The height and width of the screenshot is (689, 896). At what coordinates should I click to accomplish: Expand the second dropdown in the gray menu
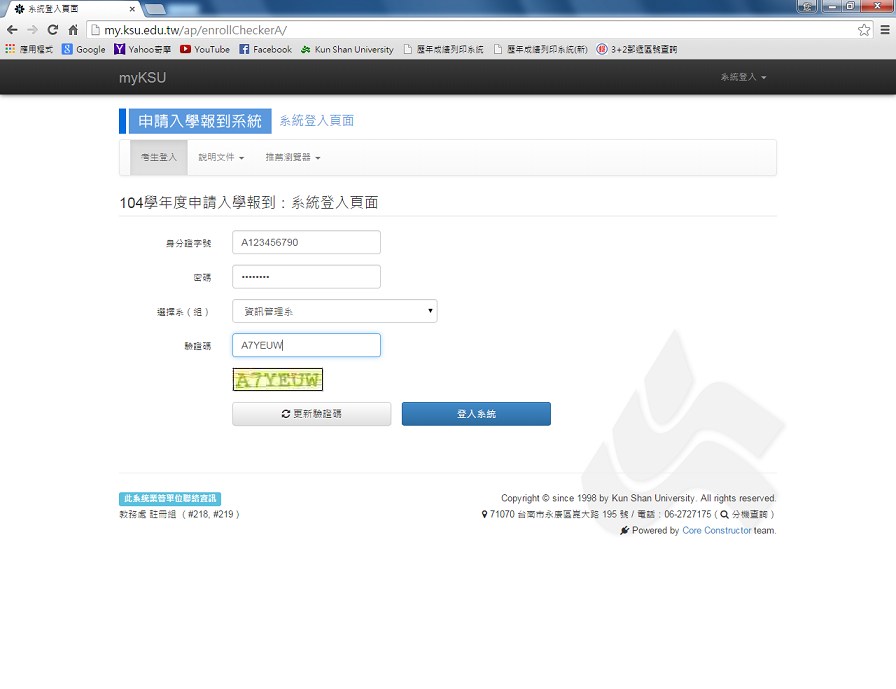[221, 157]
